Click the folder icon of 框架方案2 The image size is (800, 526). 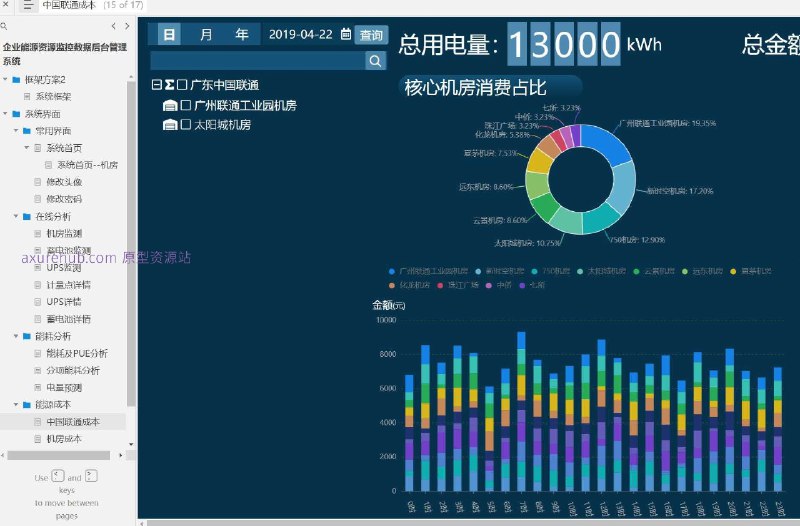point(16,80)
